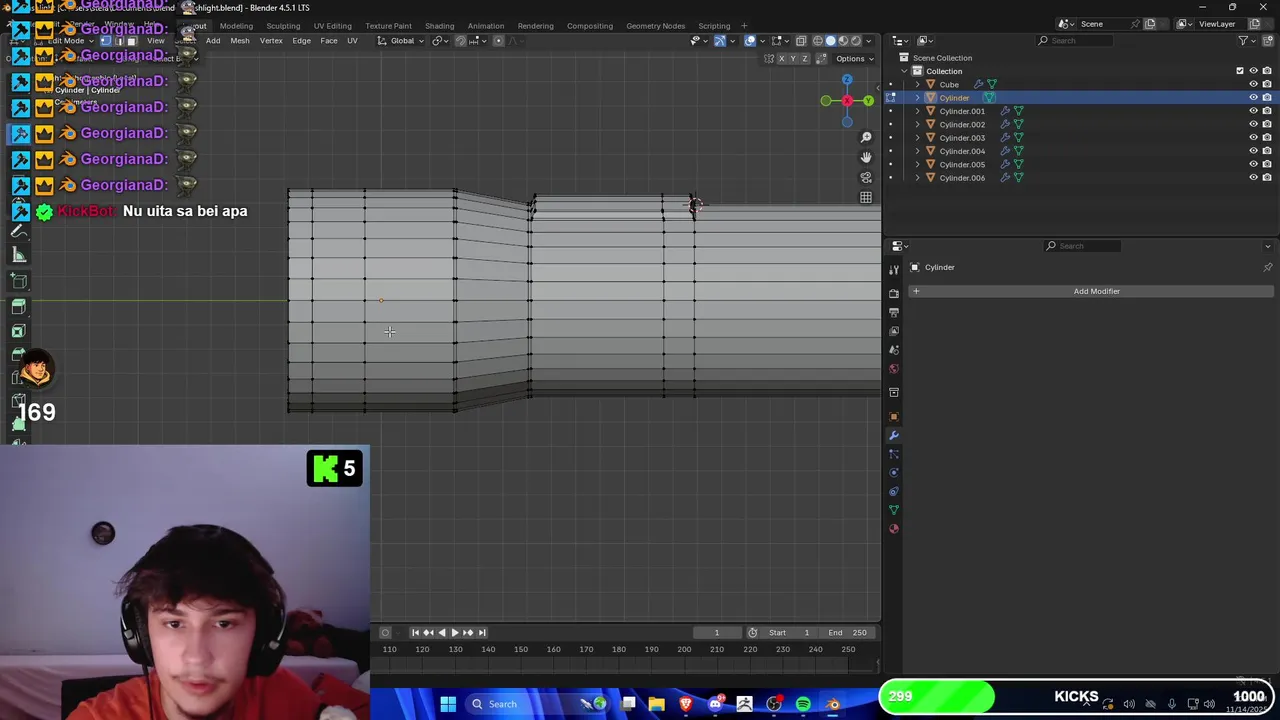Open Geometry Nodes workspace tab
The height and width of the screenshot is (720, 1280).
[655, 25]
